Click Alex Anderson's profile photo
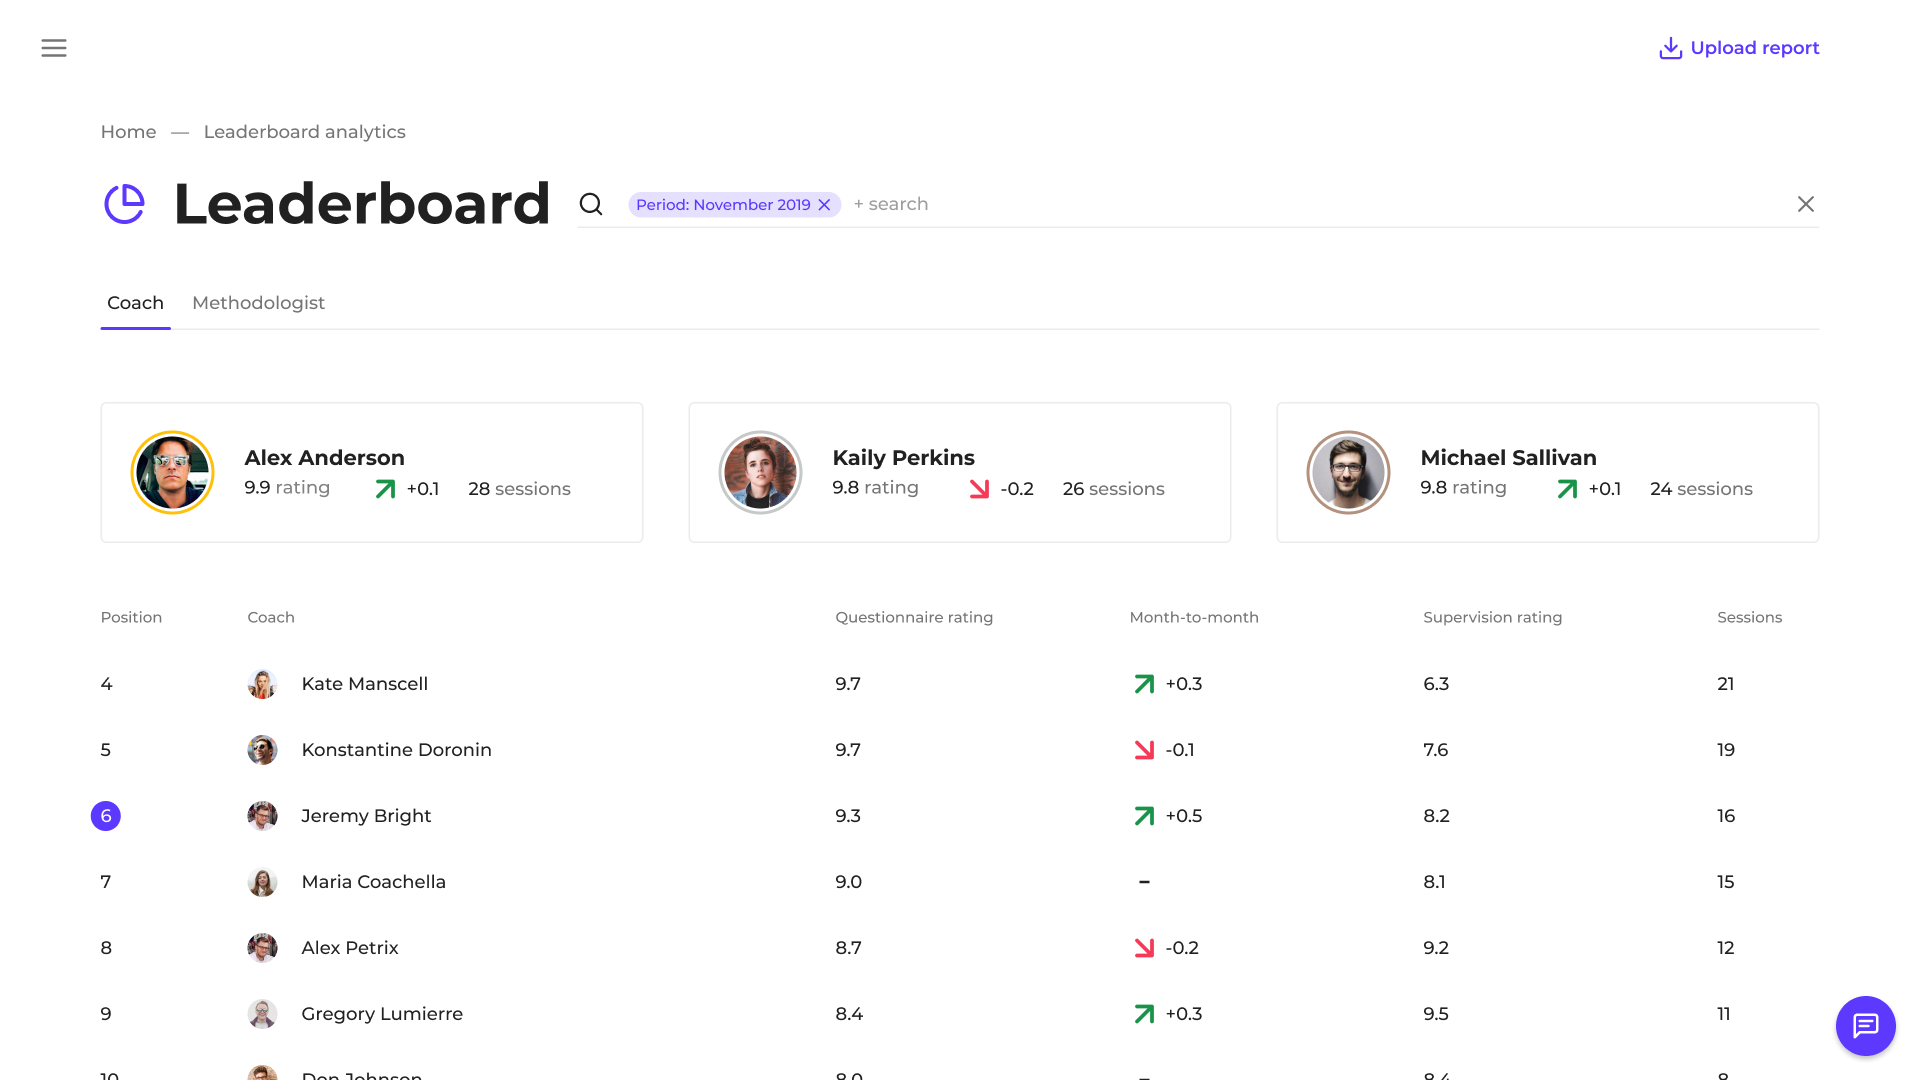This screenshot has height=1081, width=1921. point(172,473)
